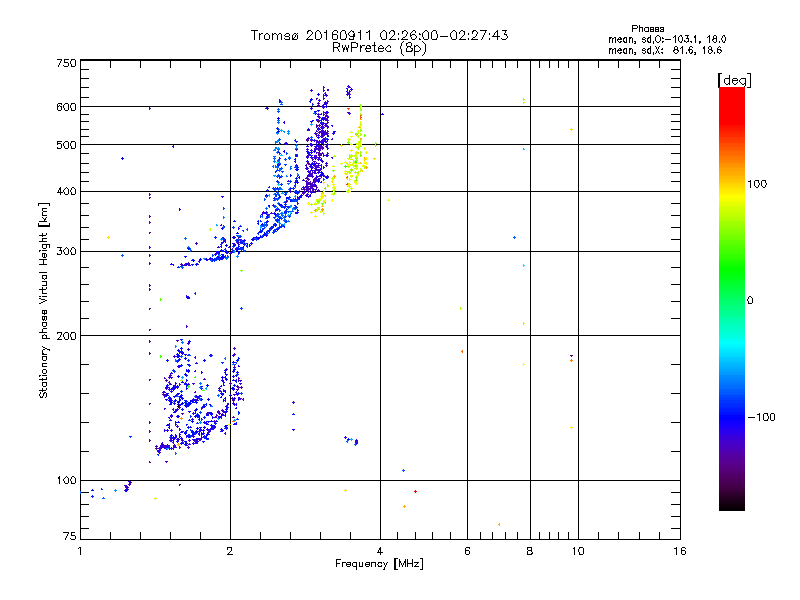Click the x-axis label '1'

tap(80, 551)
